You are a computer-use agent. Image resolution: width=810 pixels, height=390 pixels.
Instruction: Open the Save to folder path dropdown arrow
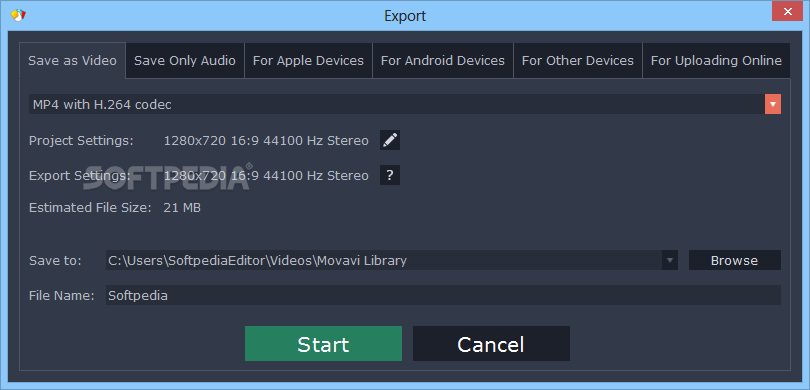click(670, 260)
